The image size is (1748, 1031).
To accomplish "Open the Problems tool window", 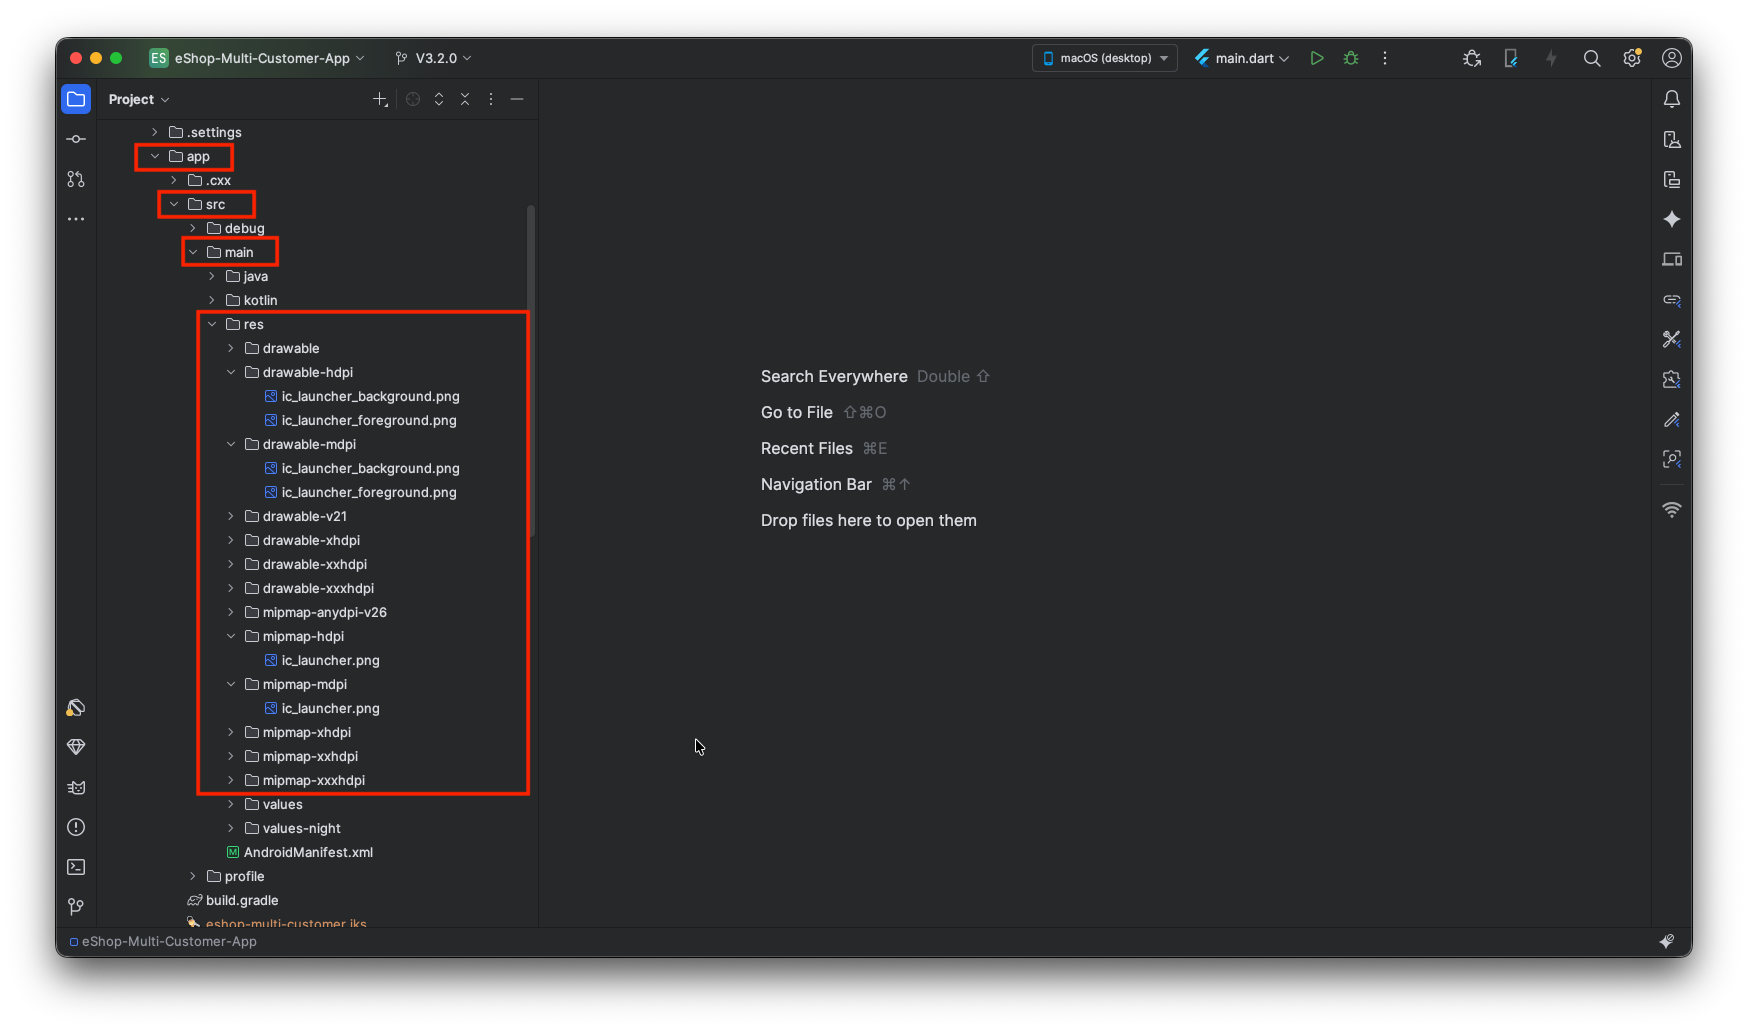I will point(76,827).
